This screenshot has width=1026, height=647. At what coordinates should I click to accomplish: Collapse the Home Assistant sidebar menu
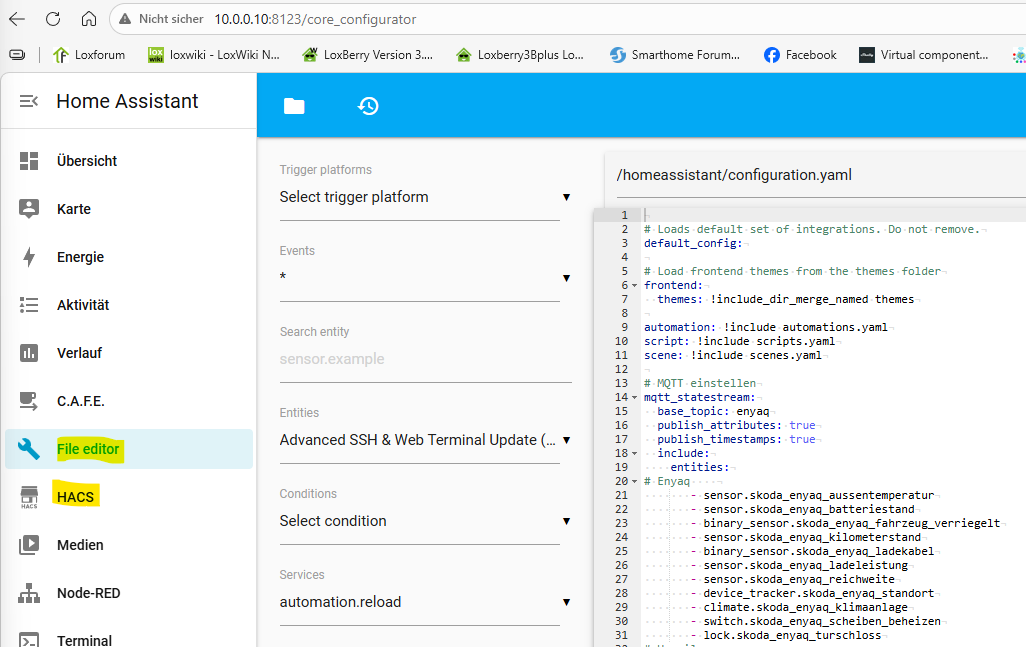(x=29, y=101)
